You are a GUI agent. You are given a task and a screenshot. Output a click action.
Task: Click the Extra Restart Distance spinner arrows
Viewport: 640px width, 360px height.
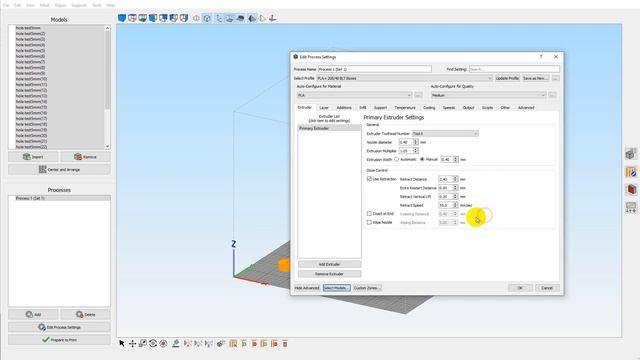(x=455, y=188)
